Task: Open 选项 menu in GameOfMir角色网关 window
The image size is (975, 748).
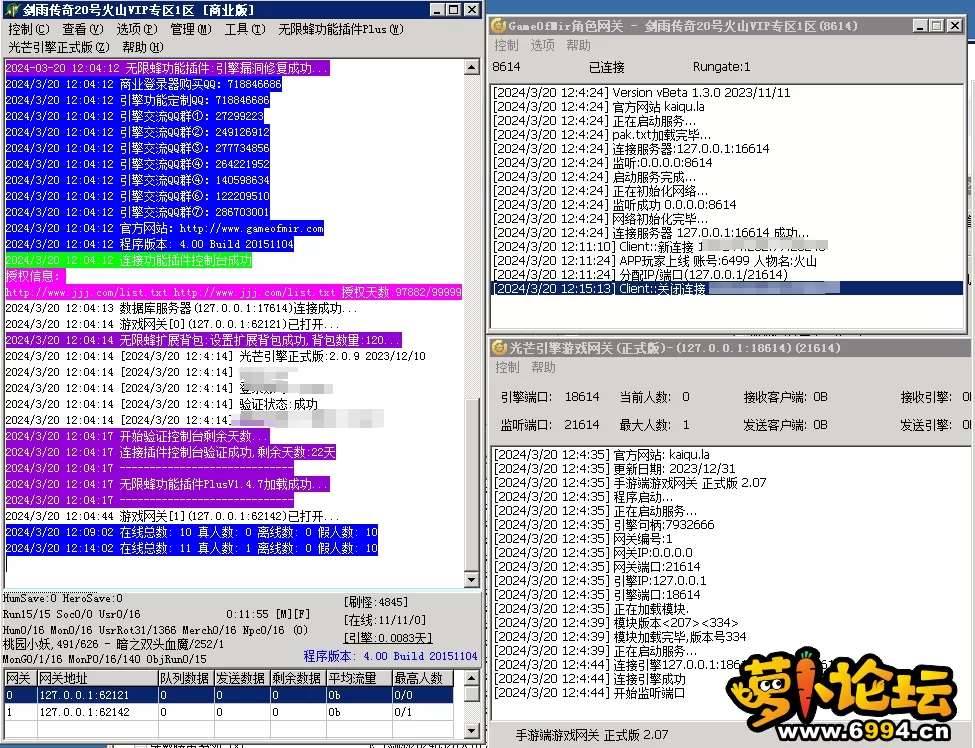Action: pyautogui.click(x=542, y=45)
